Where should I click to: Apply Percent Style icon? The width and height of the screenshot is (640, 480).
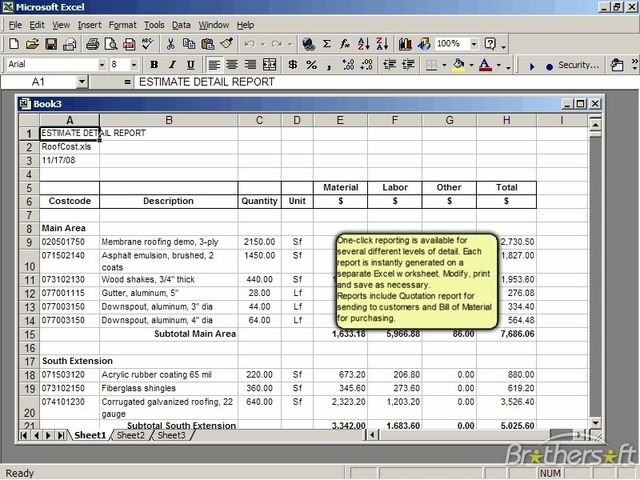coord(311,64)
